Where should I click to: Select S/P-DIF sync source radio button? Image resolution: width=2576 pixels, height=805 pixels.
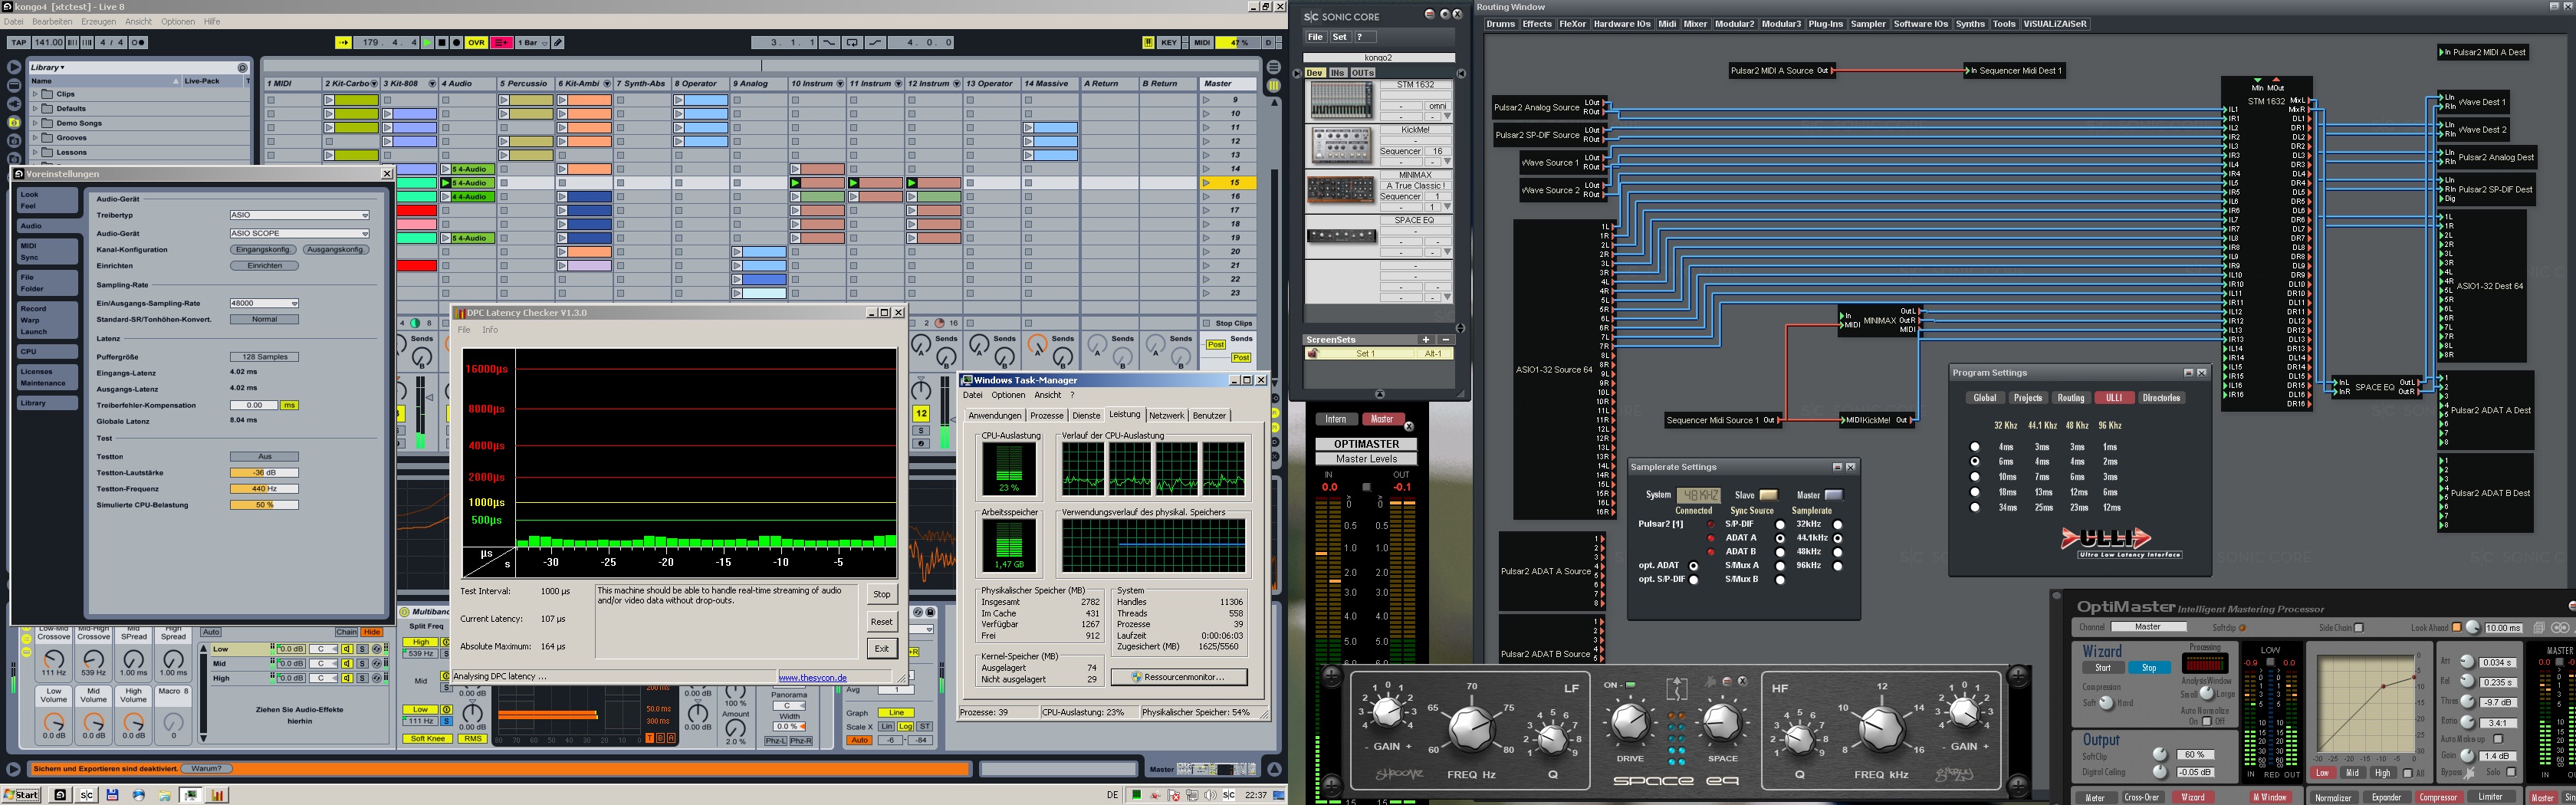(1780, 524)
